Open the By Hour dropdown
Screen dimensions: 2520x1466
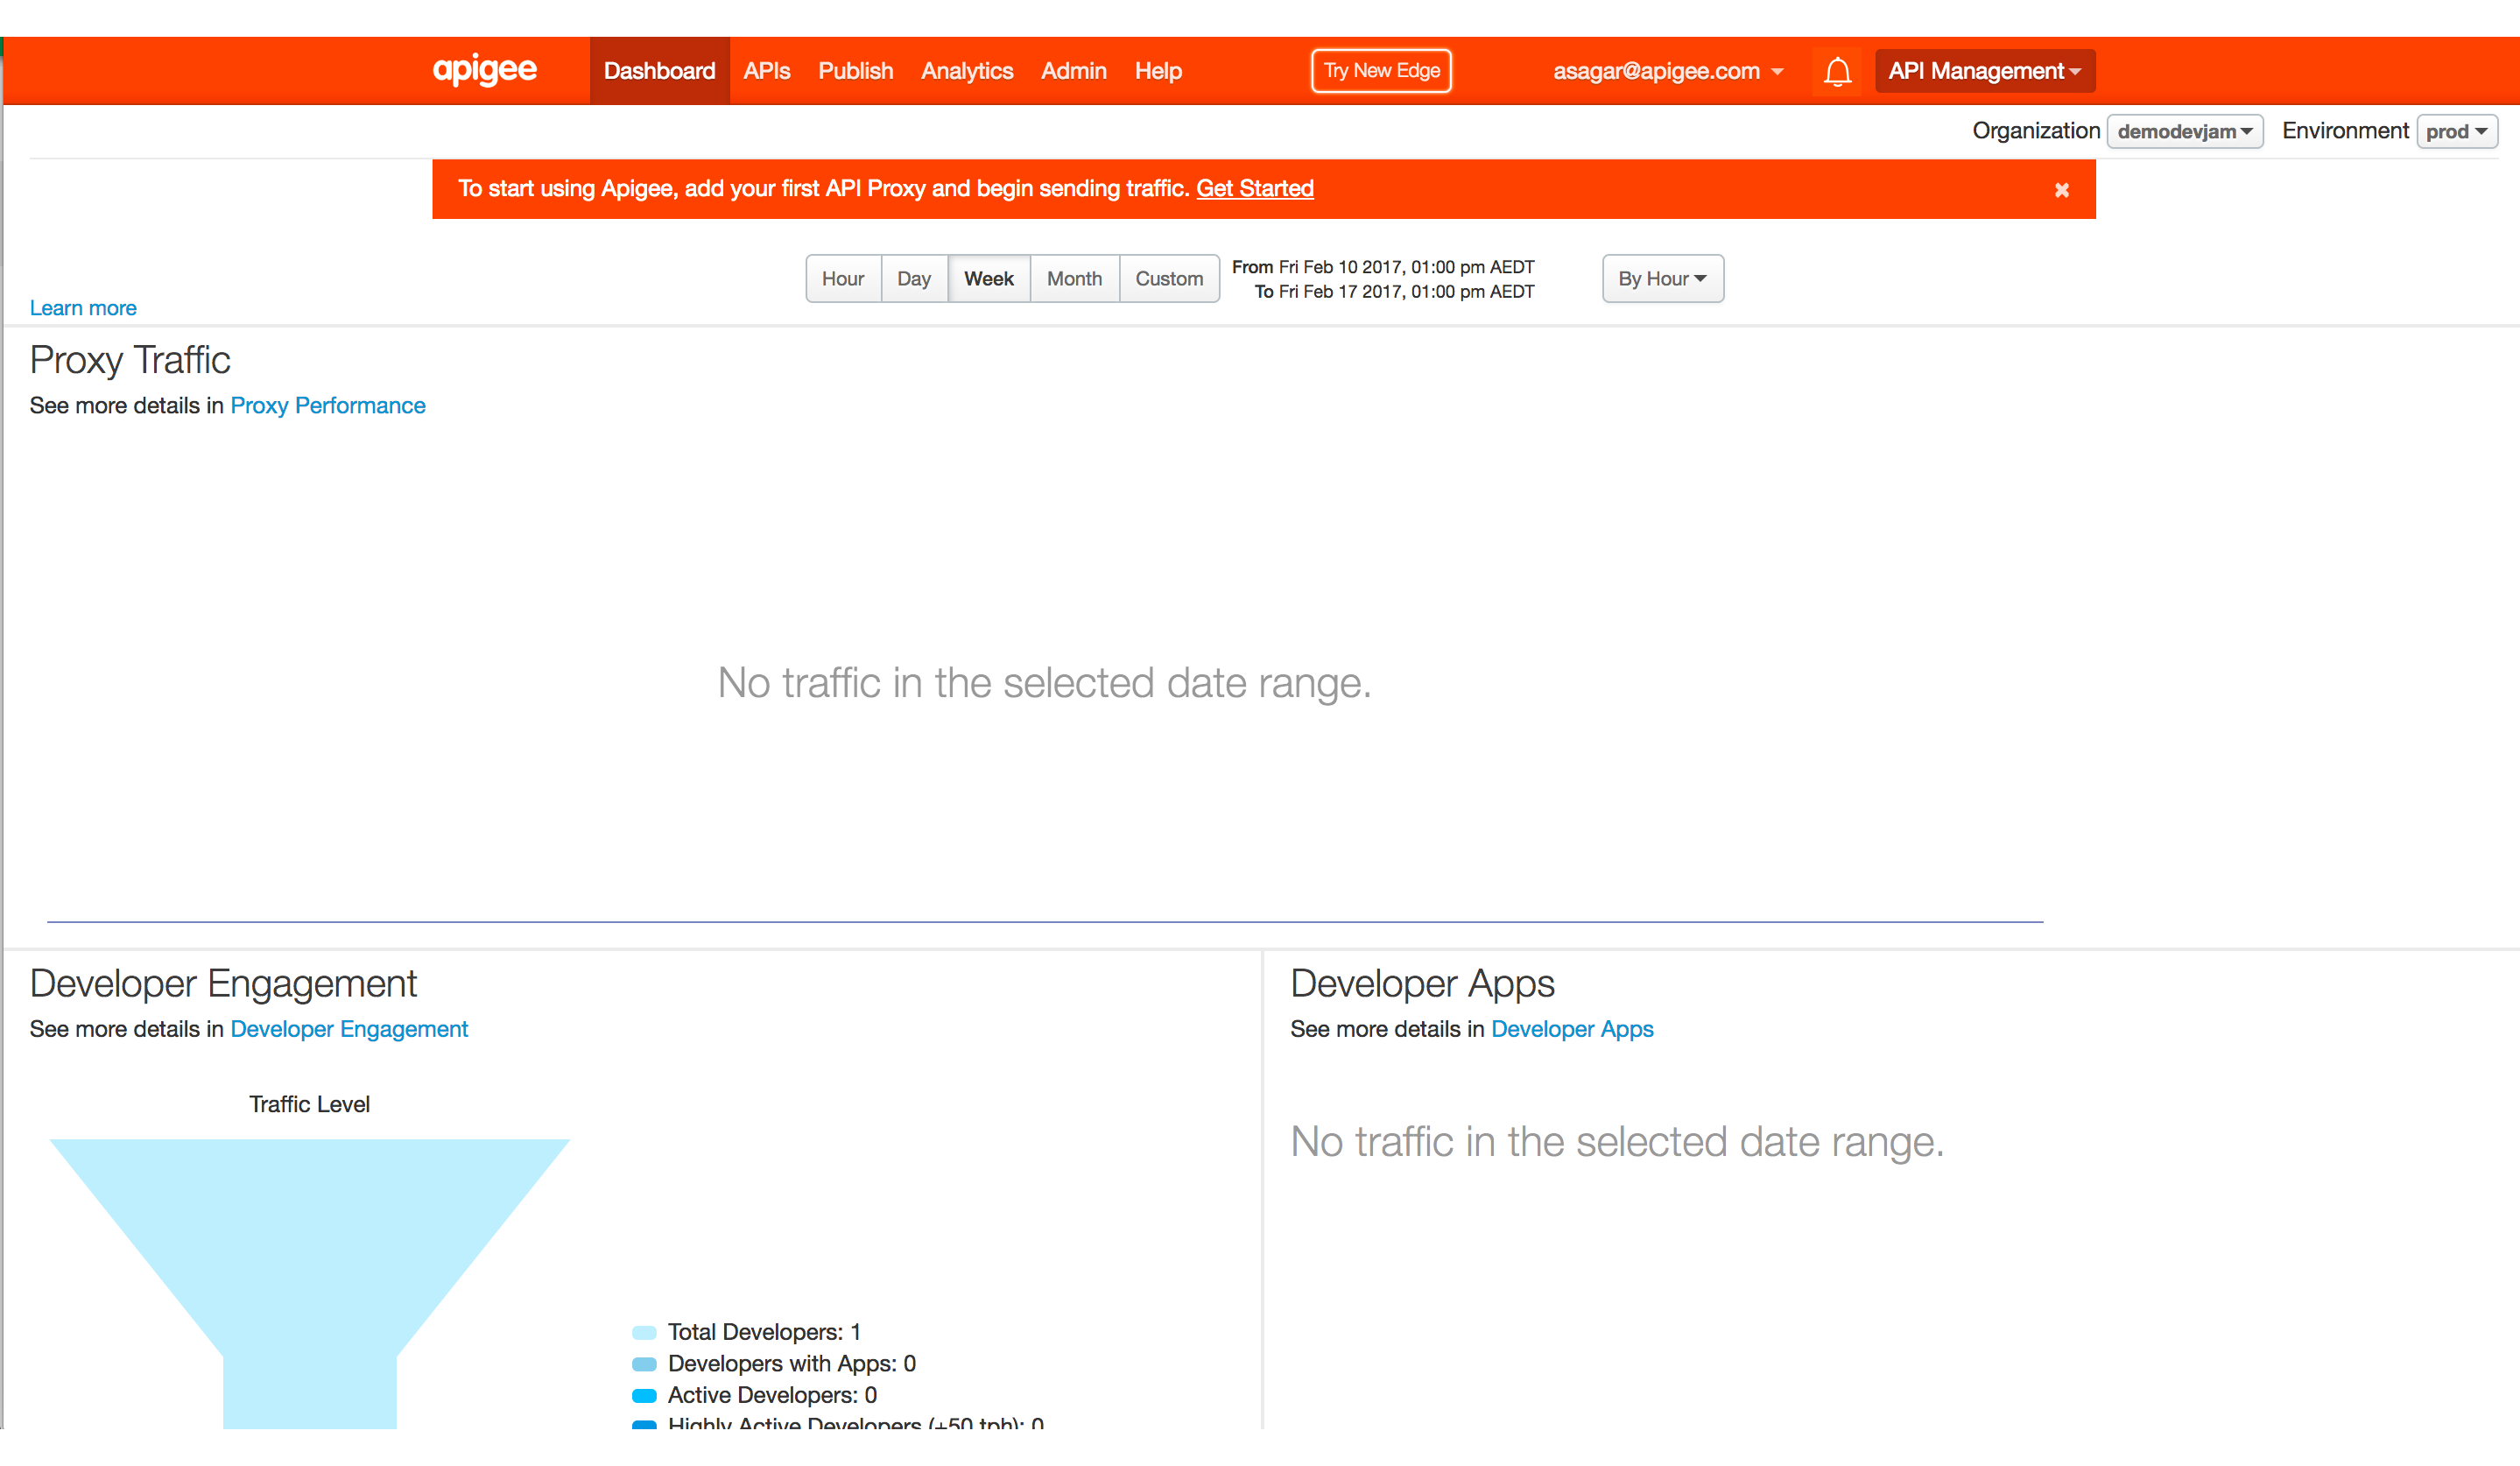pos(1662,279)
